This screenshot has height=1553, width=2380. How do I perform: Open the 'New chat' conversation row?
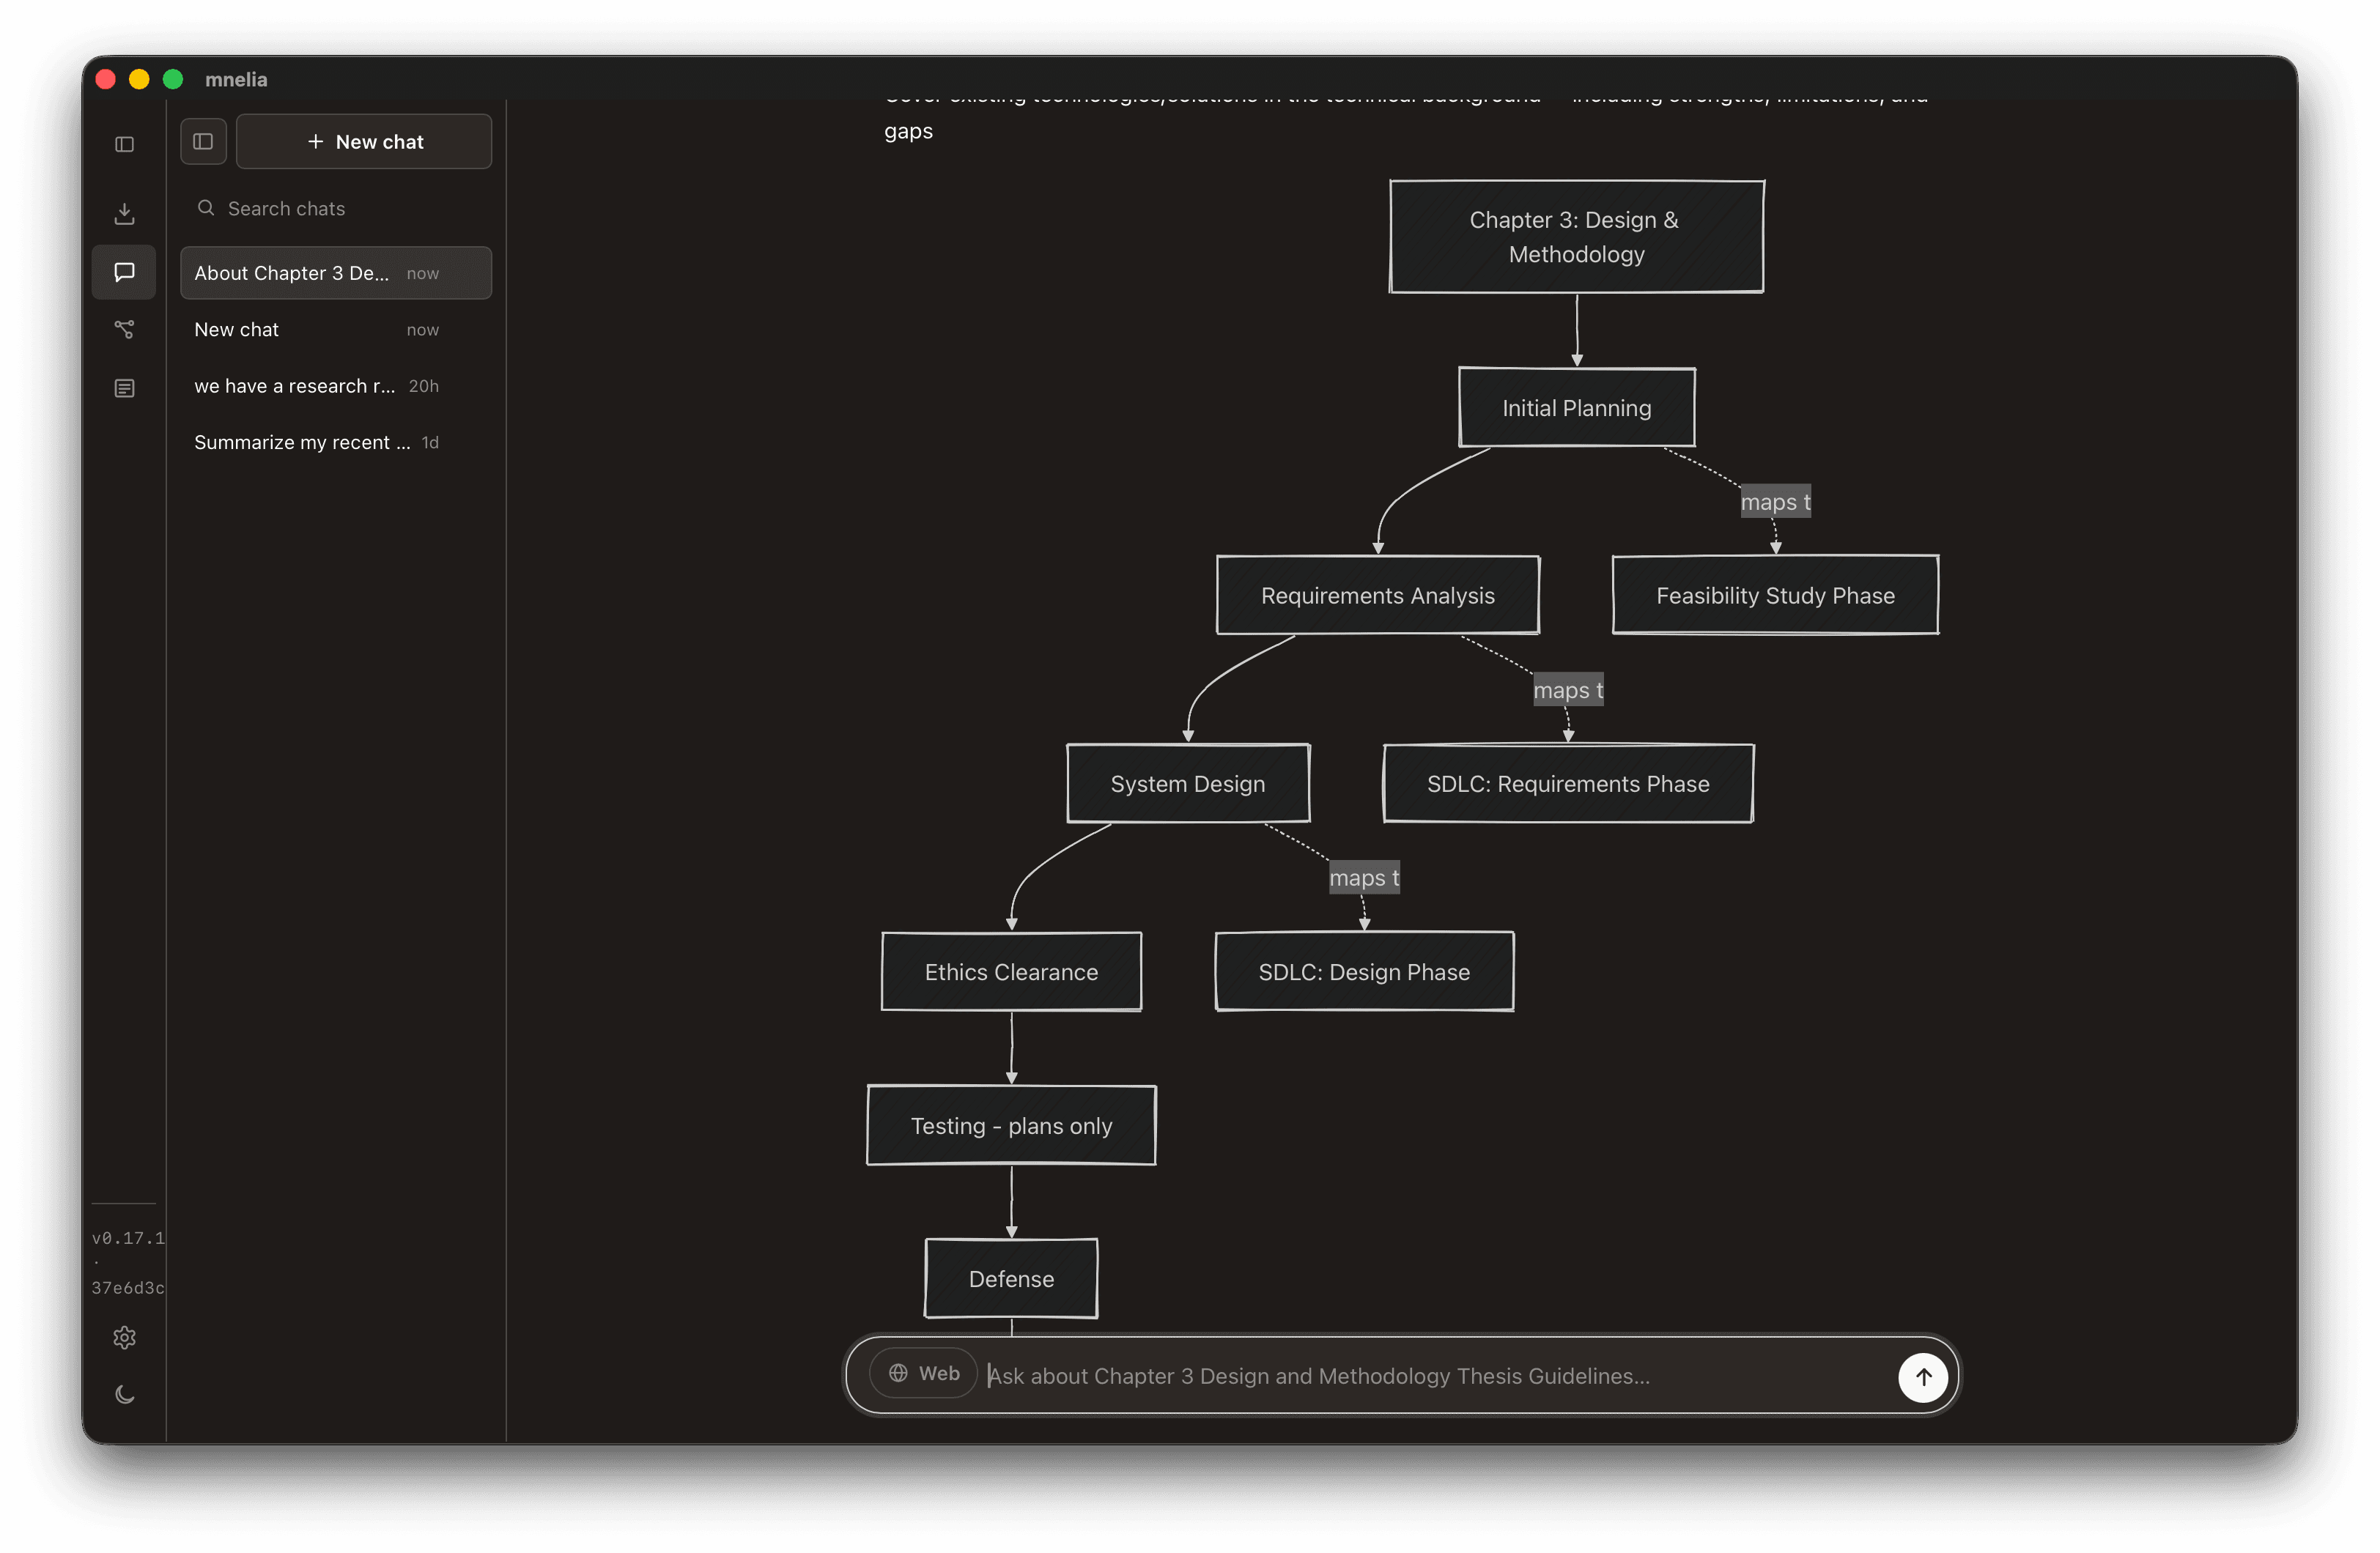335,329
